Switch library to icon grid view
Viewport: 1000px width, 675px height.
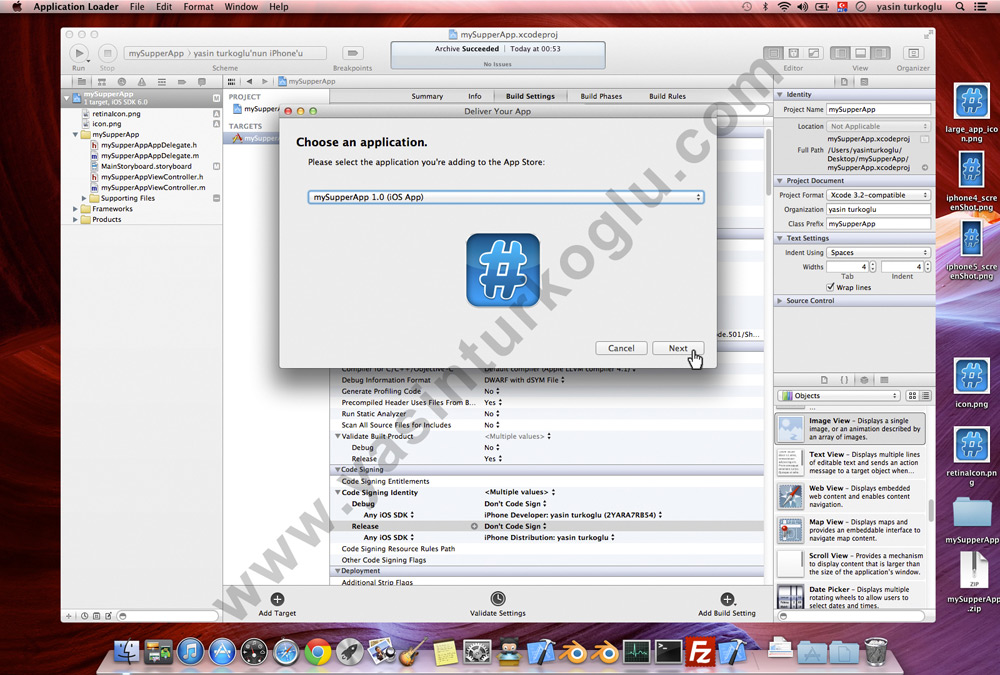tap(912, 396)
